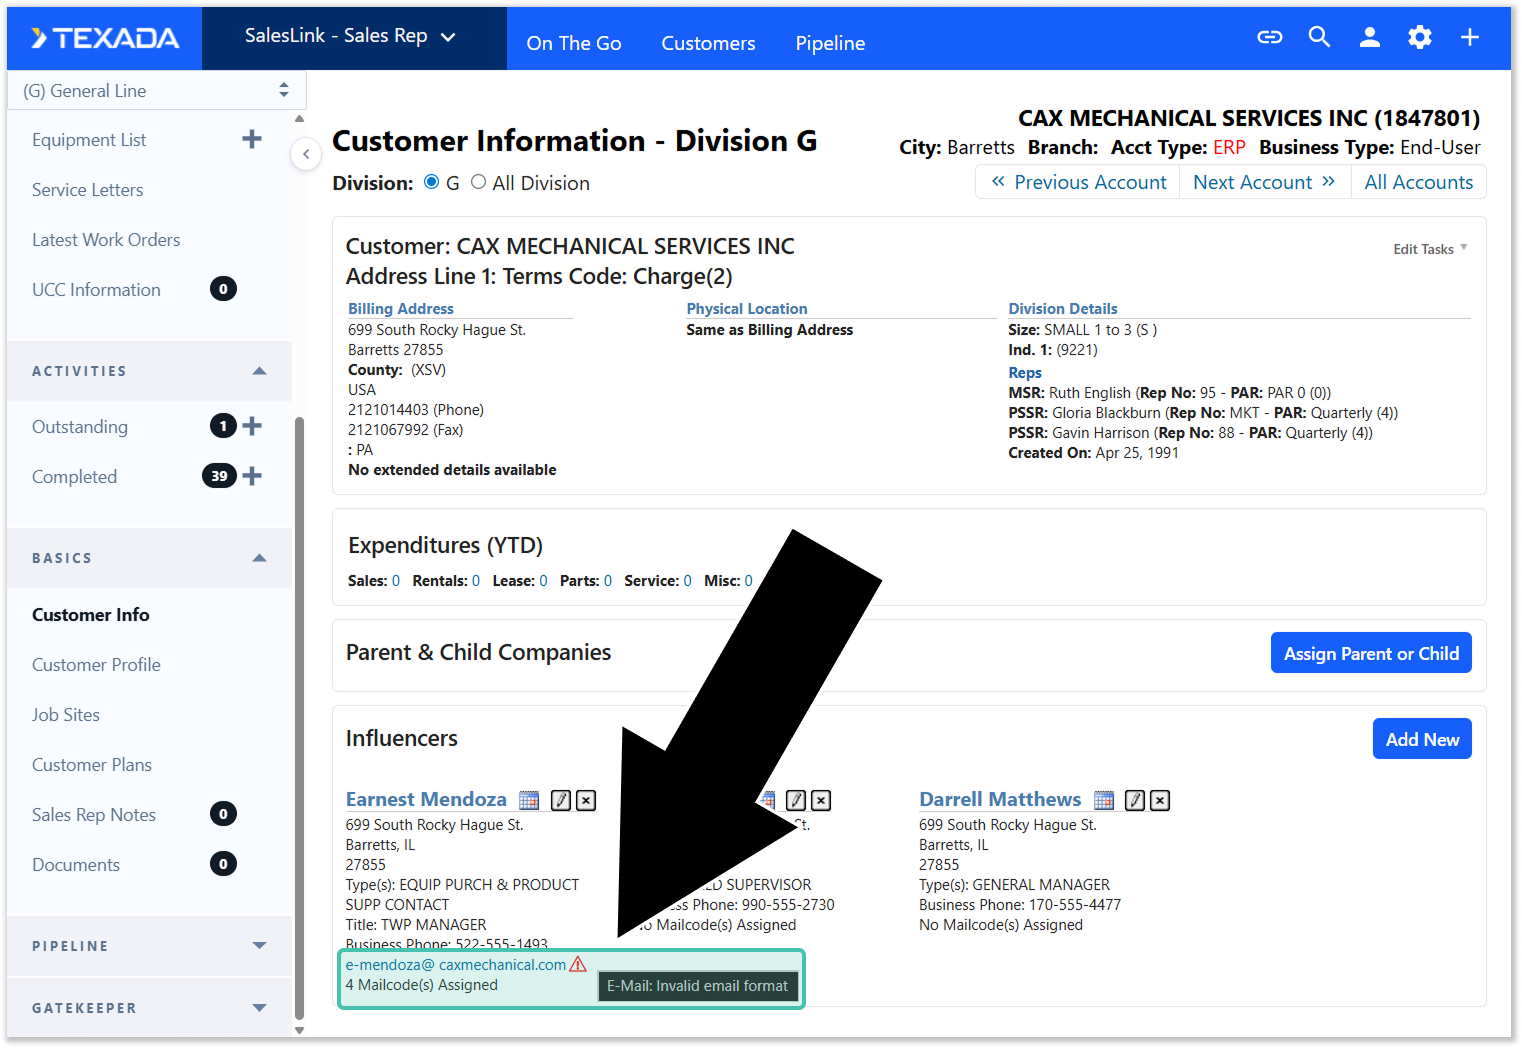The image size is (1522, 1048).
Task: Go to On The Go tab
Action: click(574, 43)
